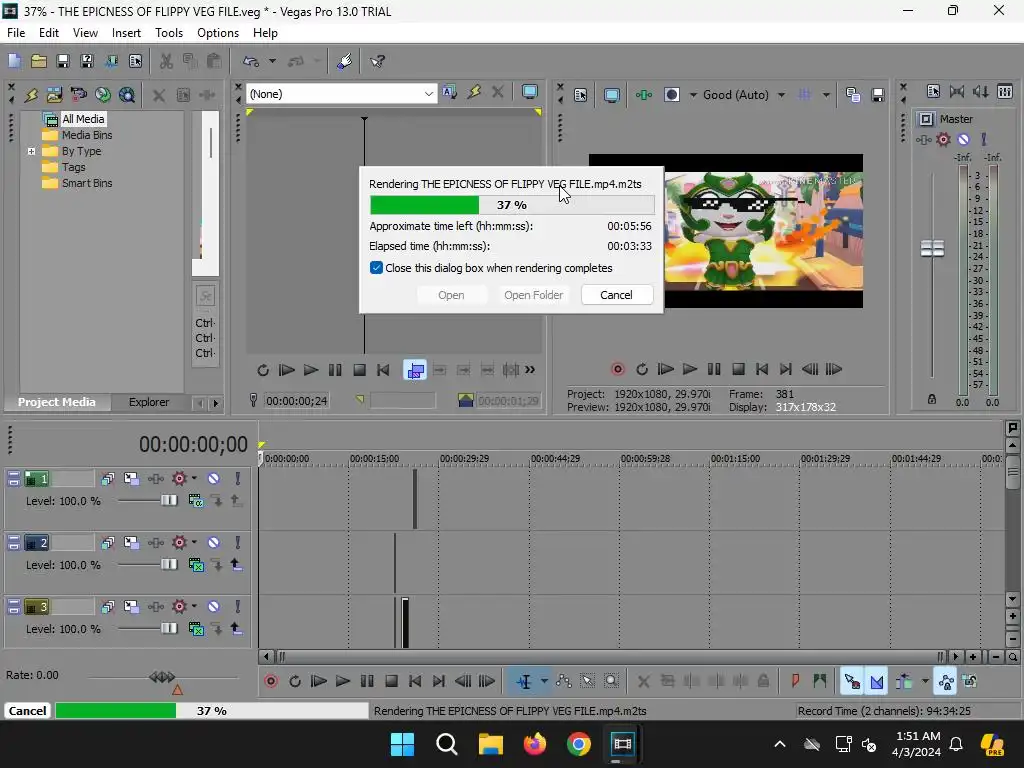The height and width of the screenshot is (768, 1024).
Task: Toggle Enable Snapping icon in timeline toolbar
Action: click(852, 681)
